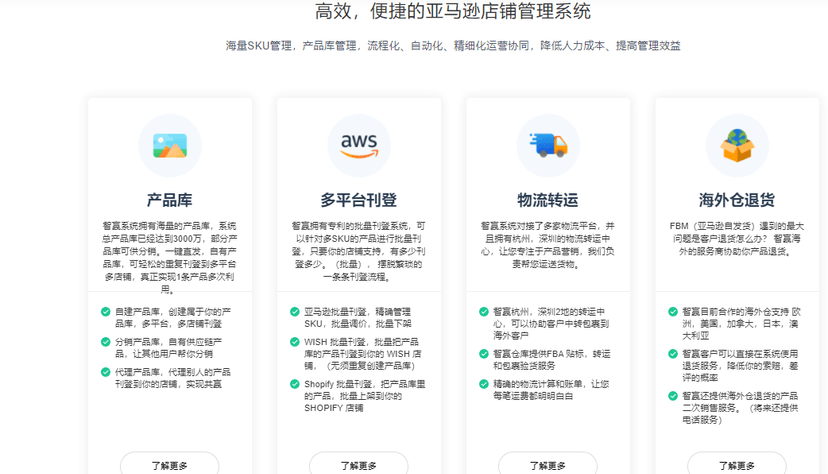Click the 分销产品库 feature text

pos(169,348)
